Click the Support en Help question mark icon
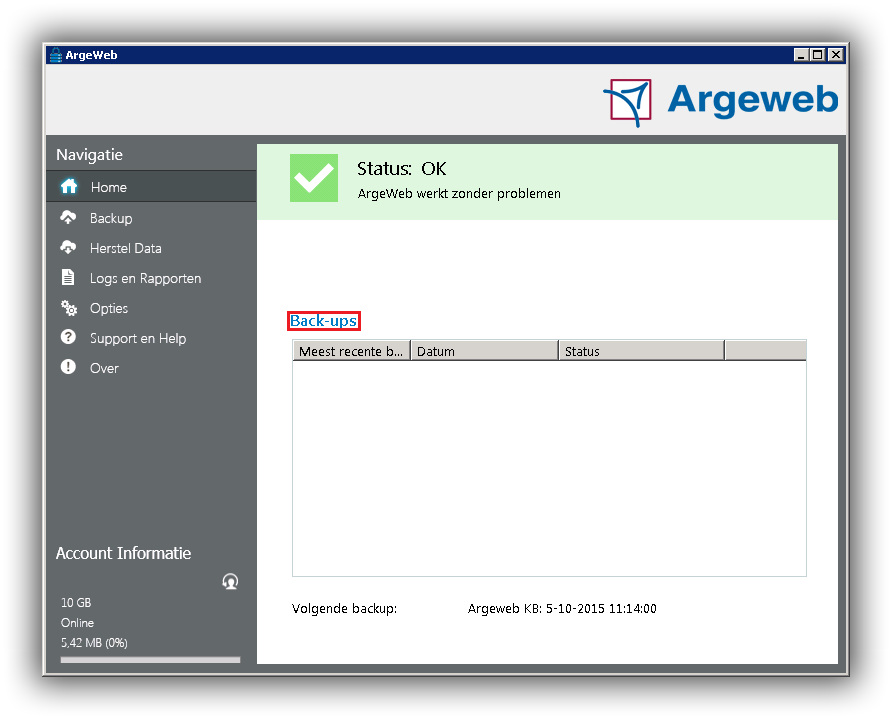This screenshot has height=719, width=892. click(68, 337)
